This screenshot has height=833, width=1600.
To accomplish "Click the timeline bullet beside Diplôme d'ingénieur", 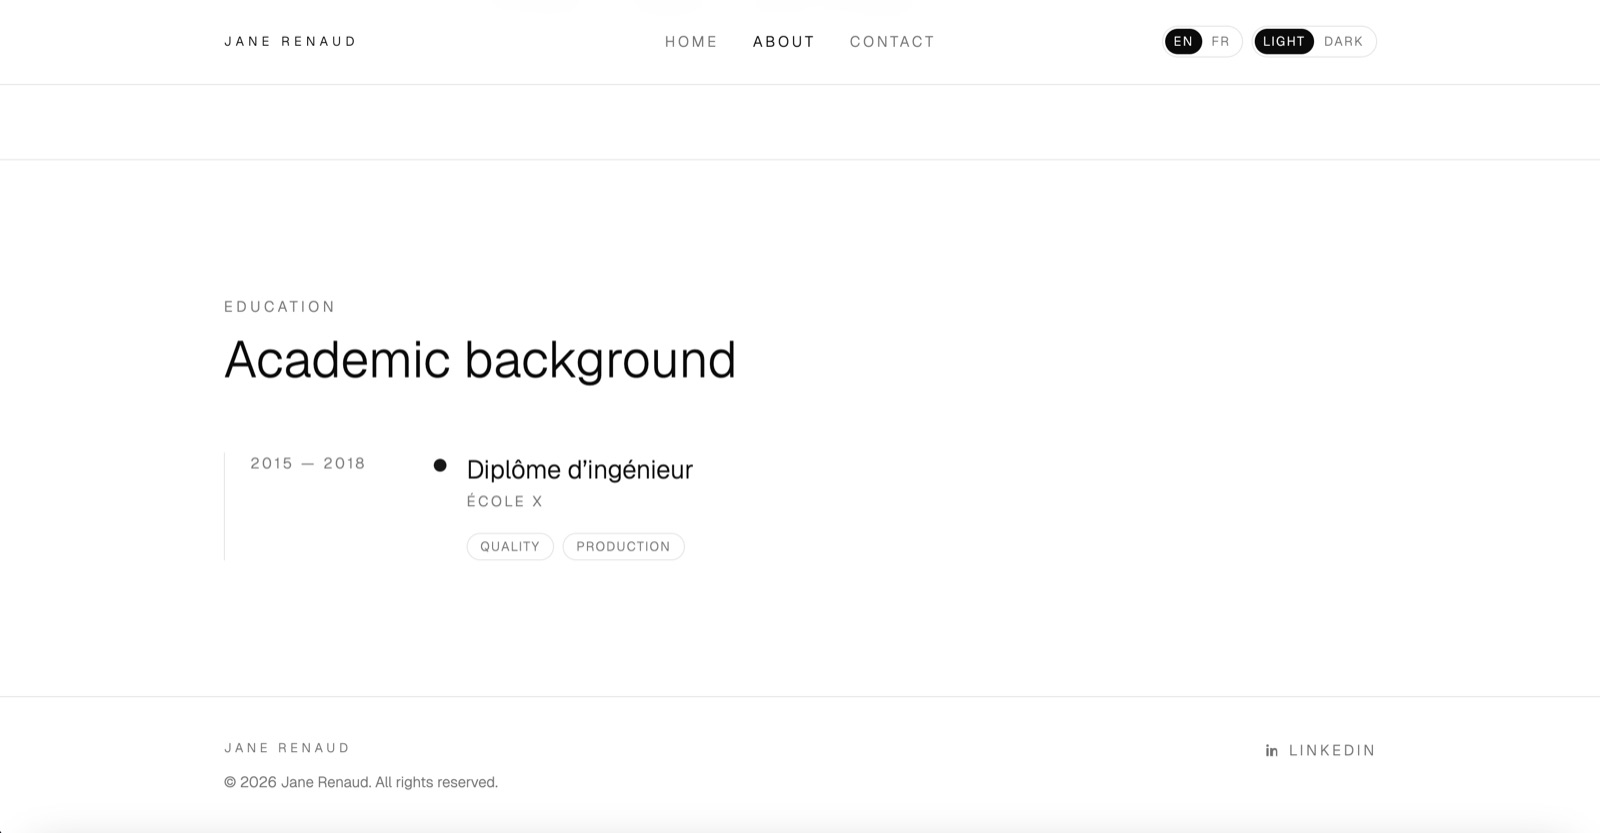I will [x=440, y=465].
